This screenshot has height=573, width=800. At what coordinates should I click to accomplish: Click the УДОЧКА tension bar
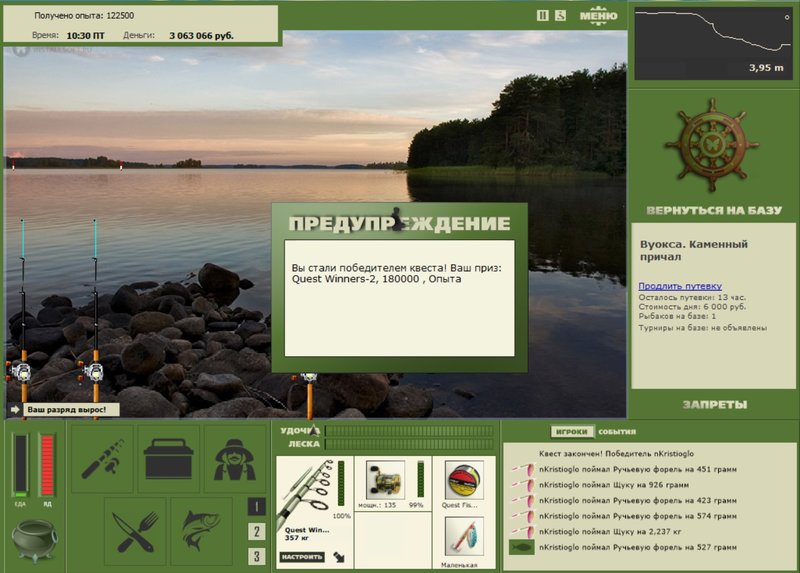click(409, 431)
